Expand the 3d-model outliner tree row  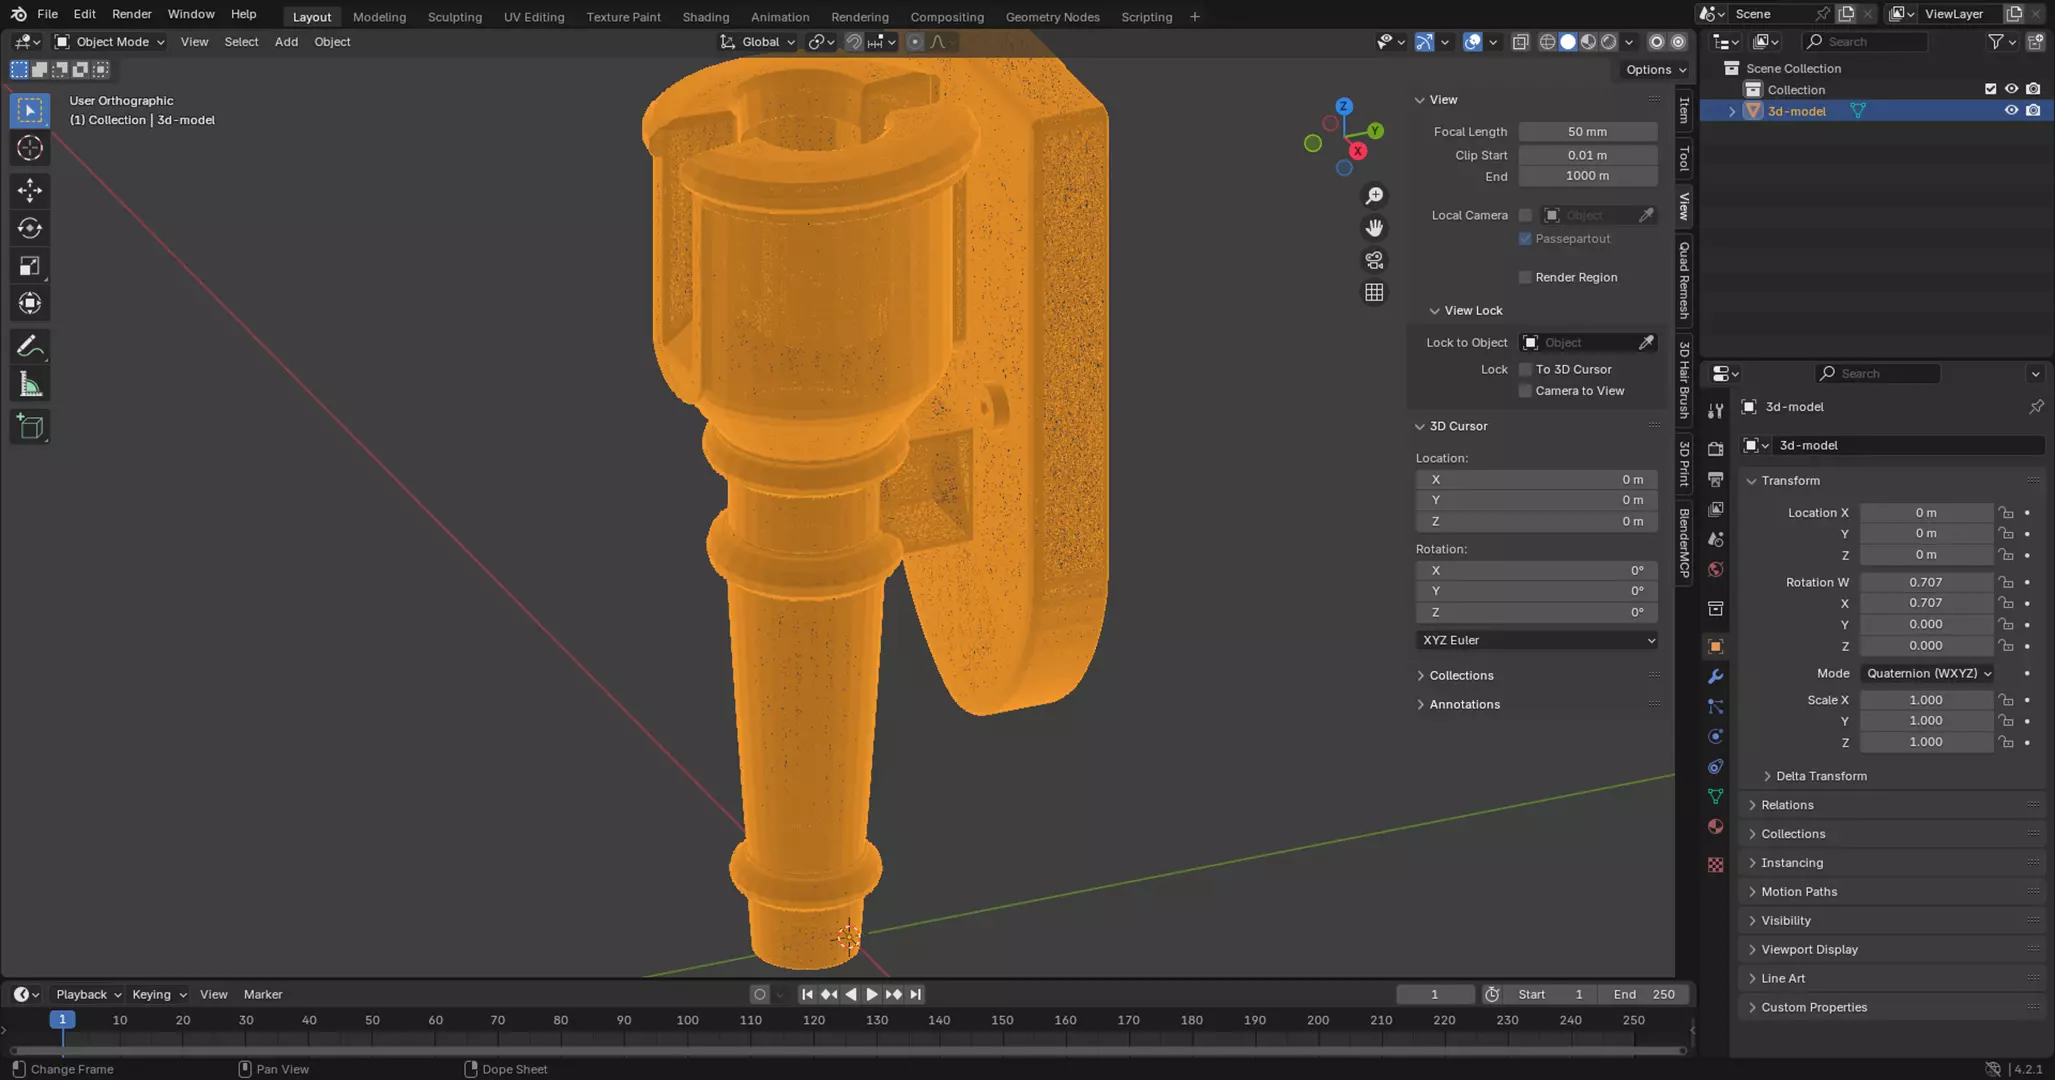tap(1732, 111)
